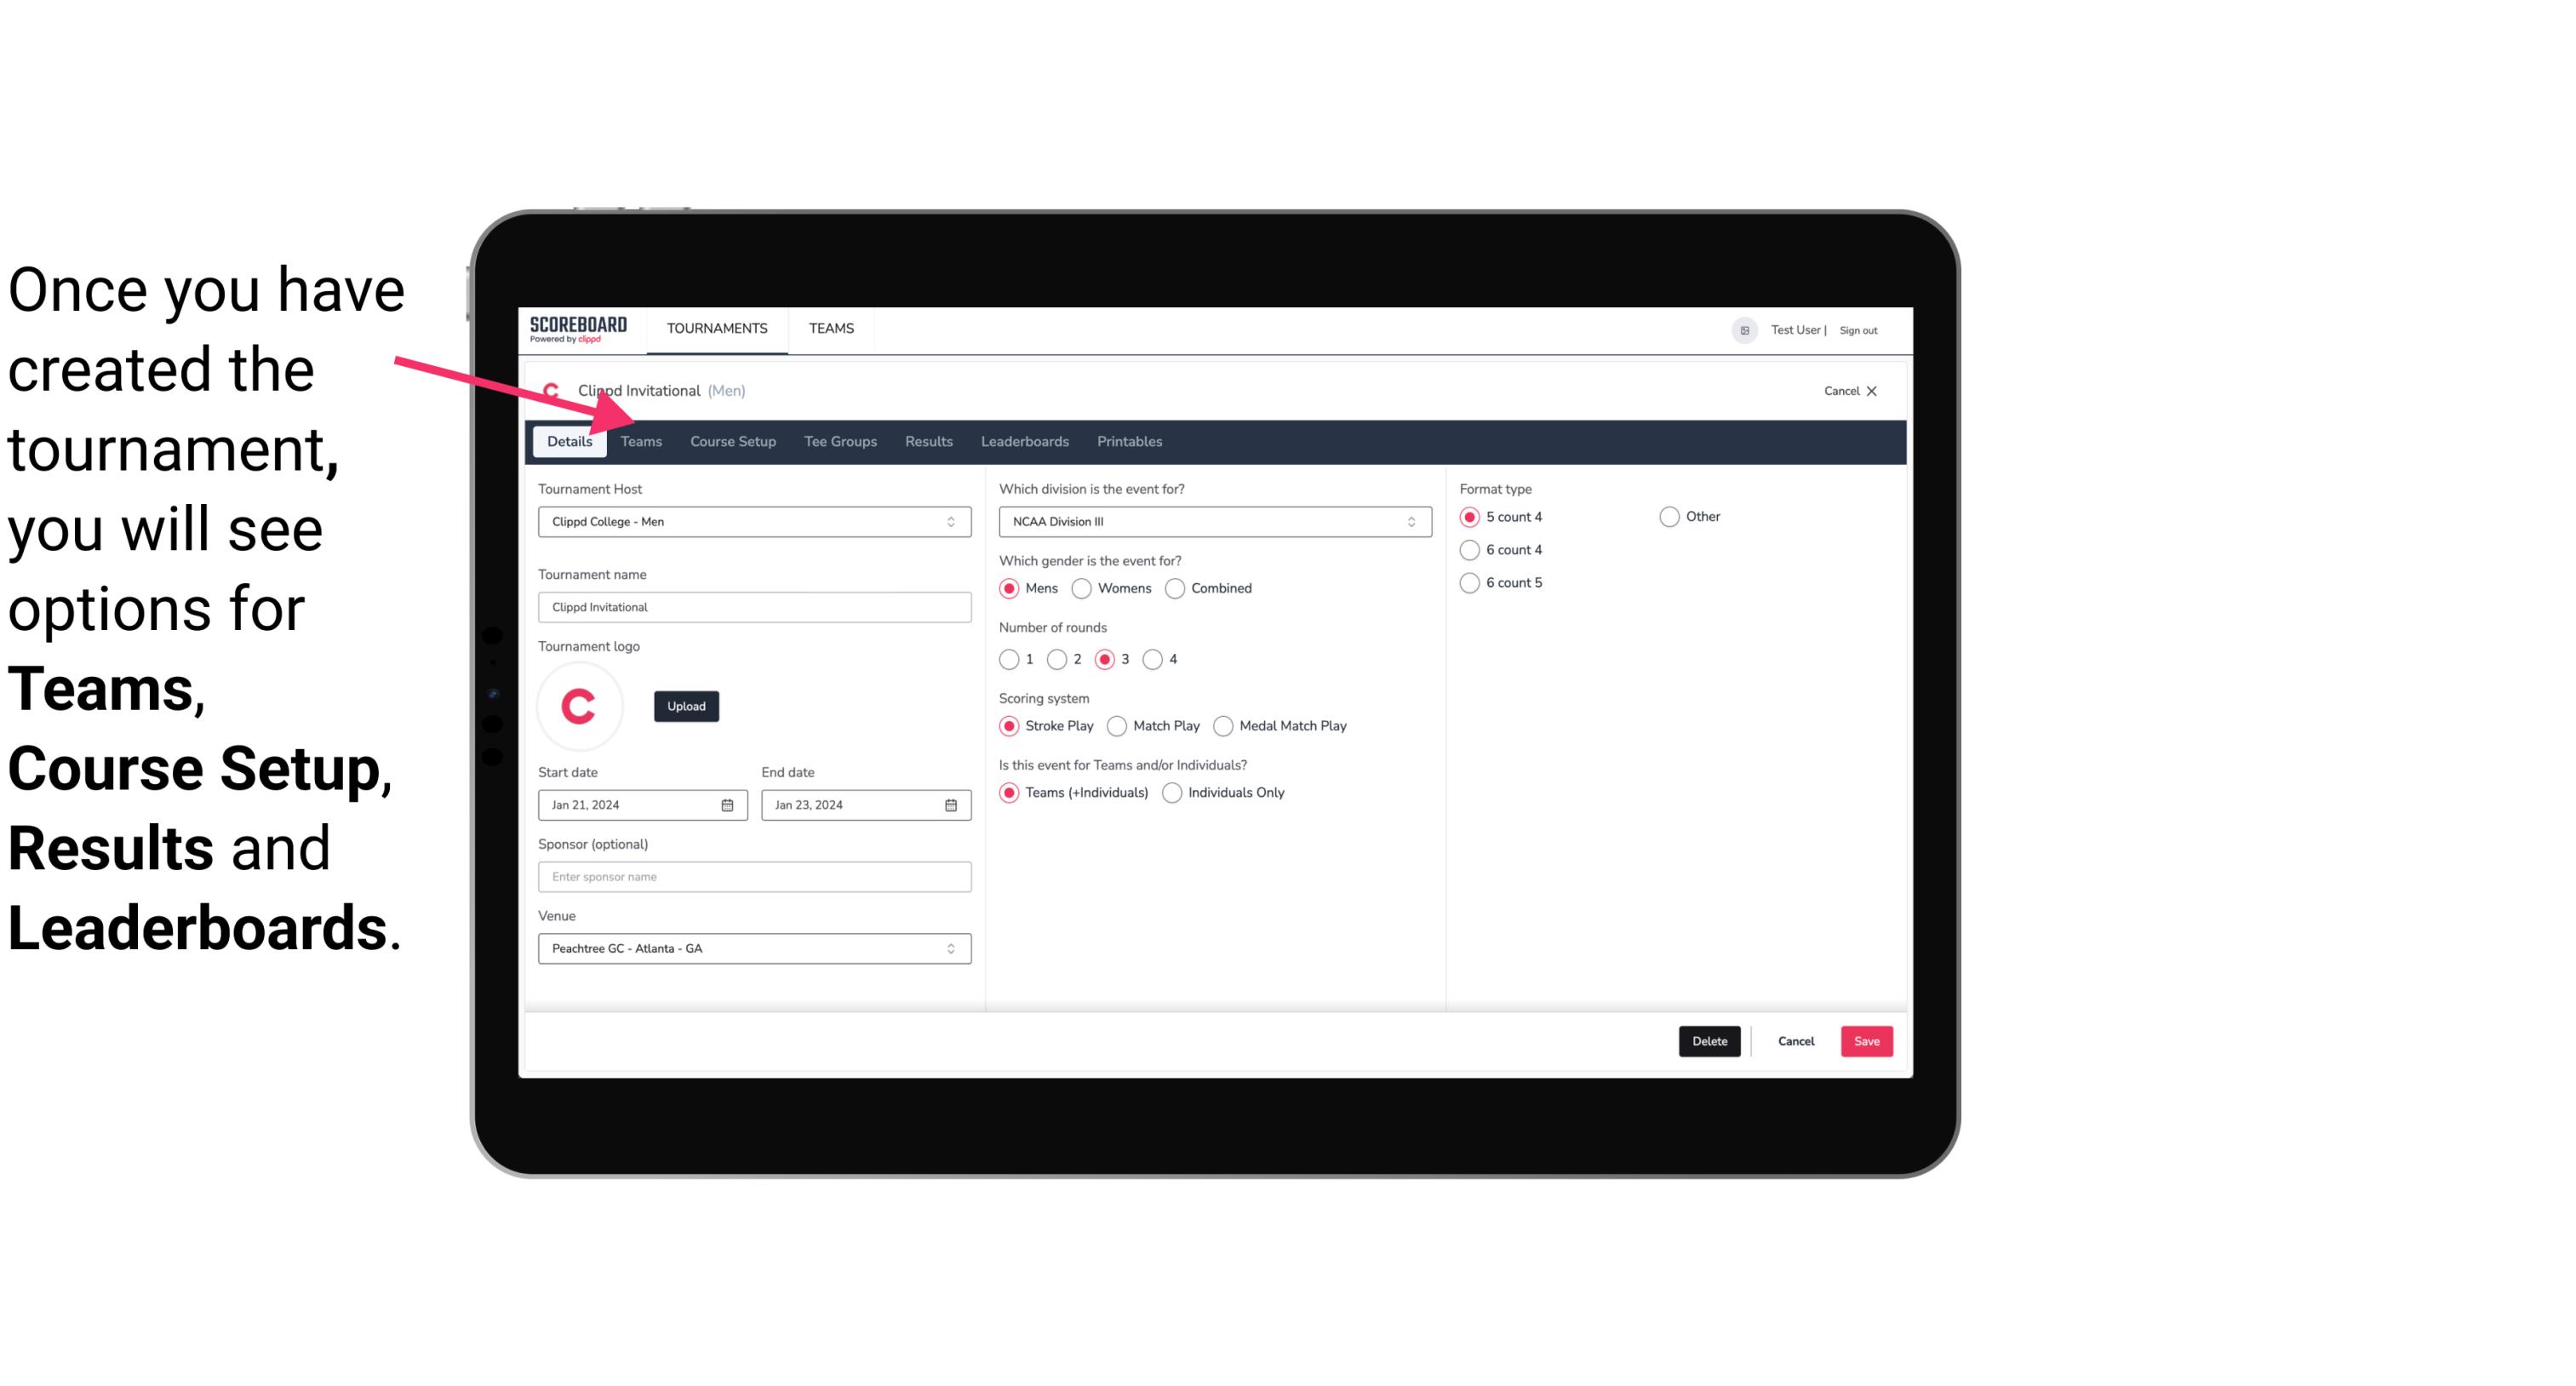Click the Upload logo button icon
2576x1386 pixels.
pyautogui.click(x=686, y=705)
